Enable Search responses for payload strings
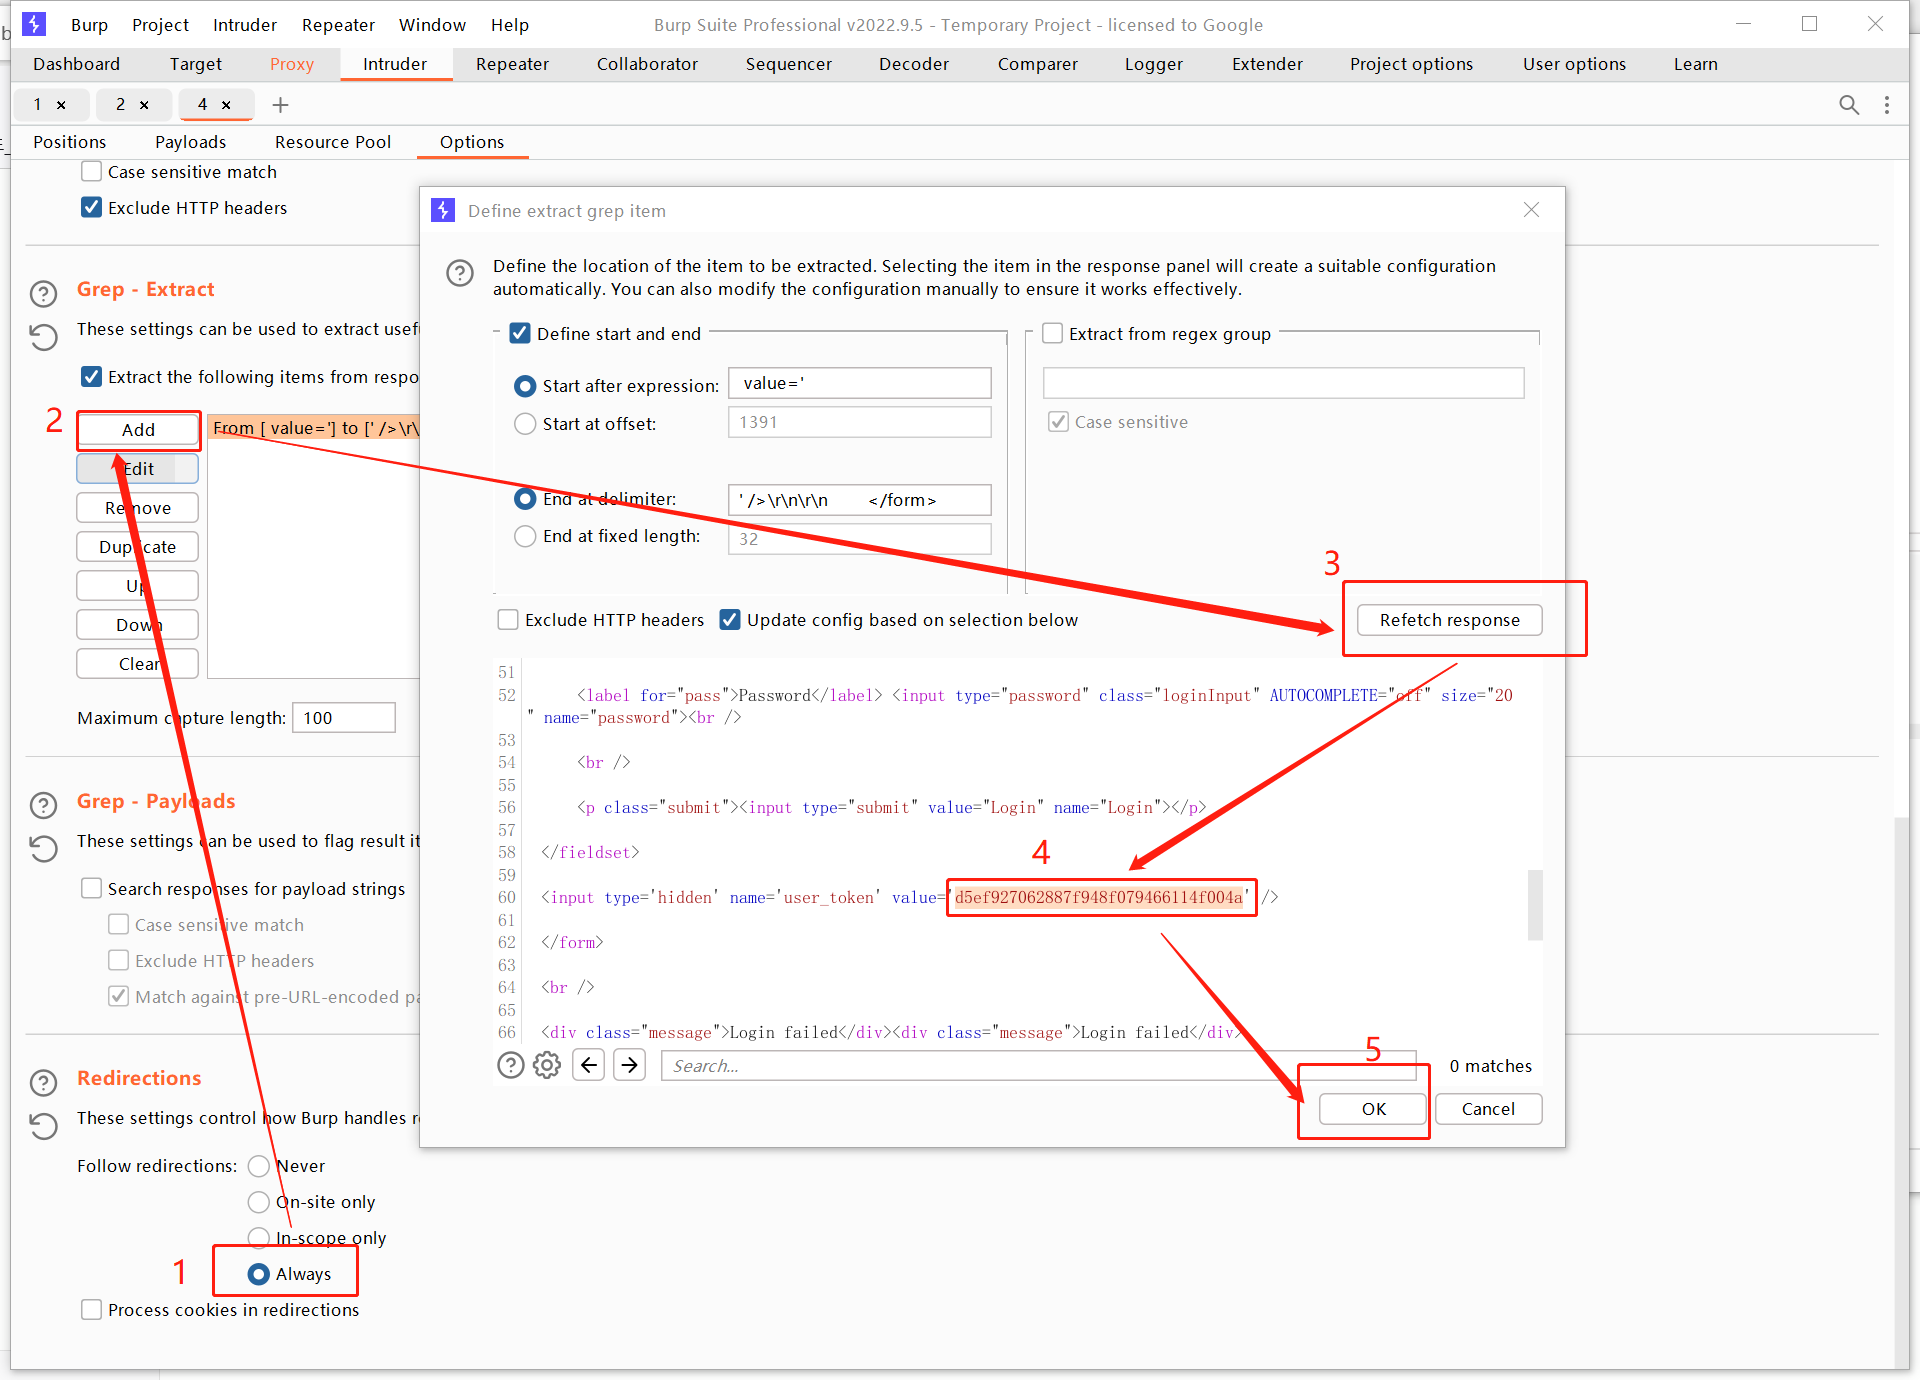1920x1380 pixels. 91,889
